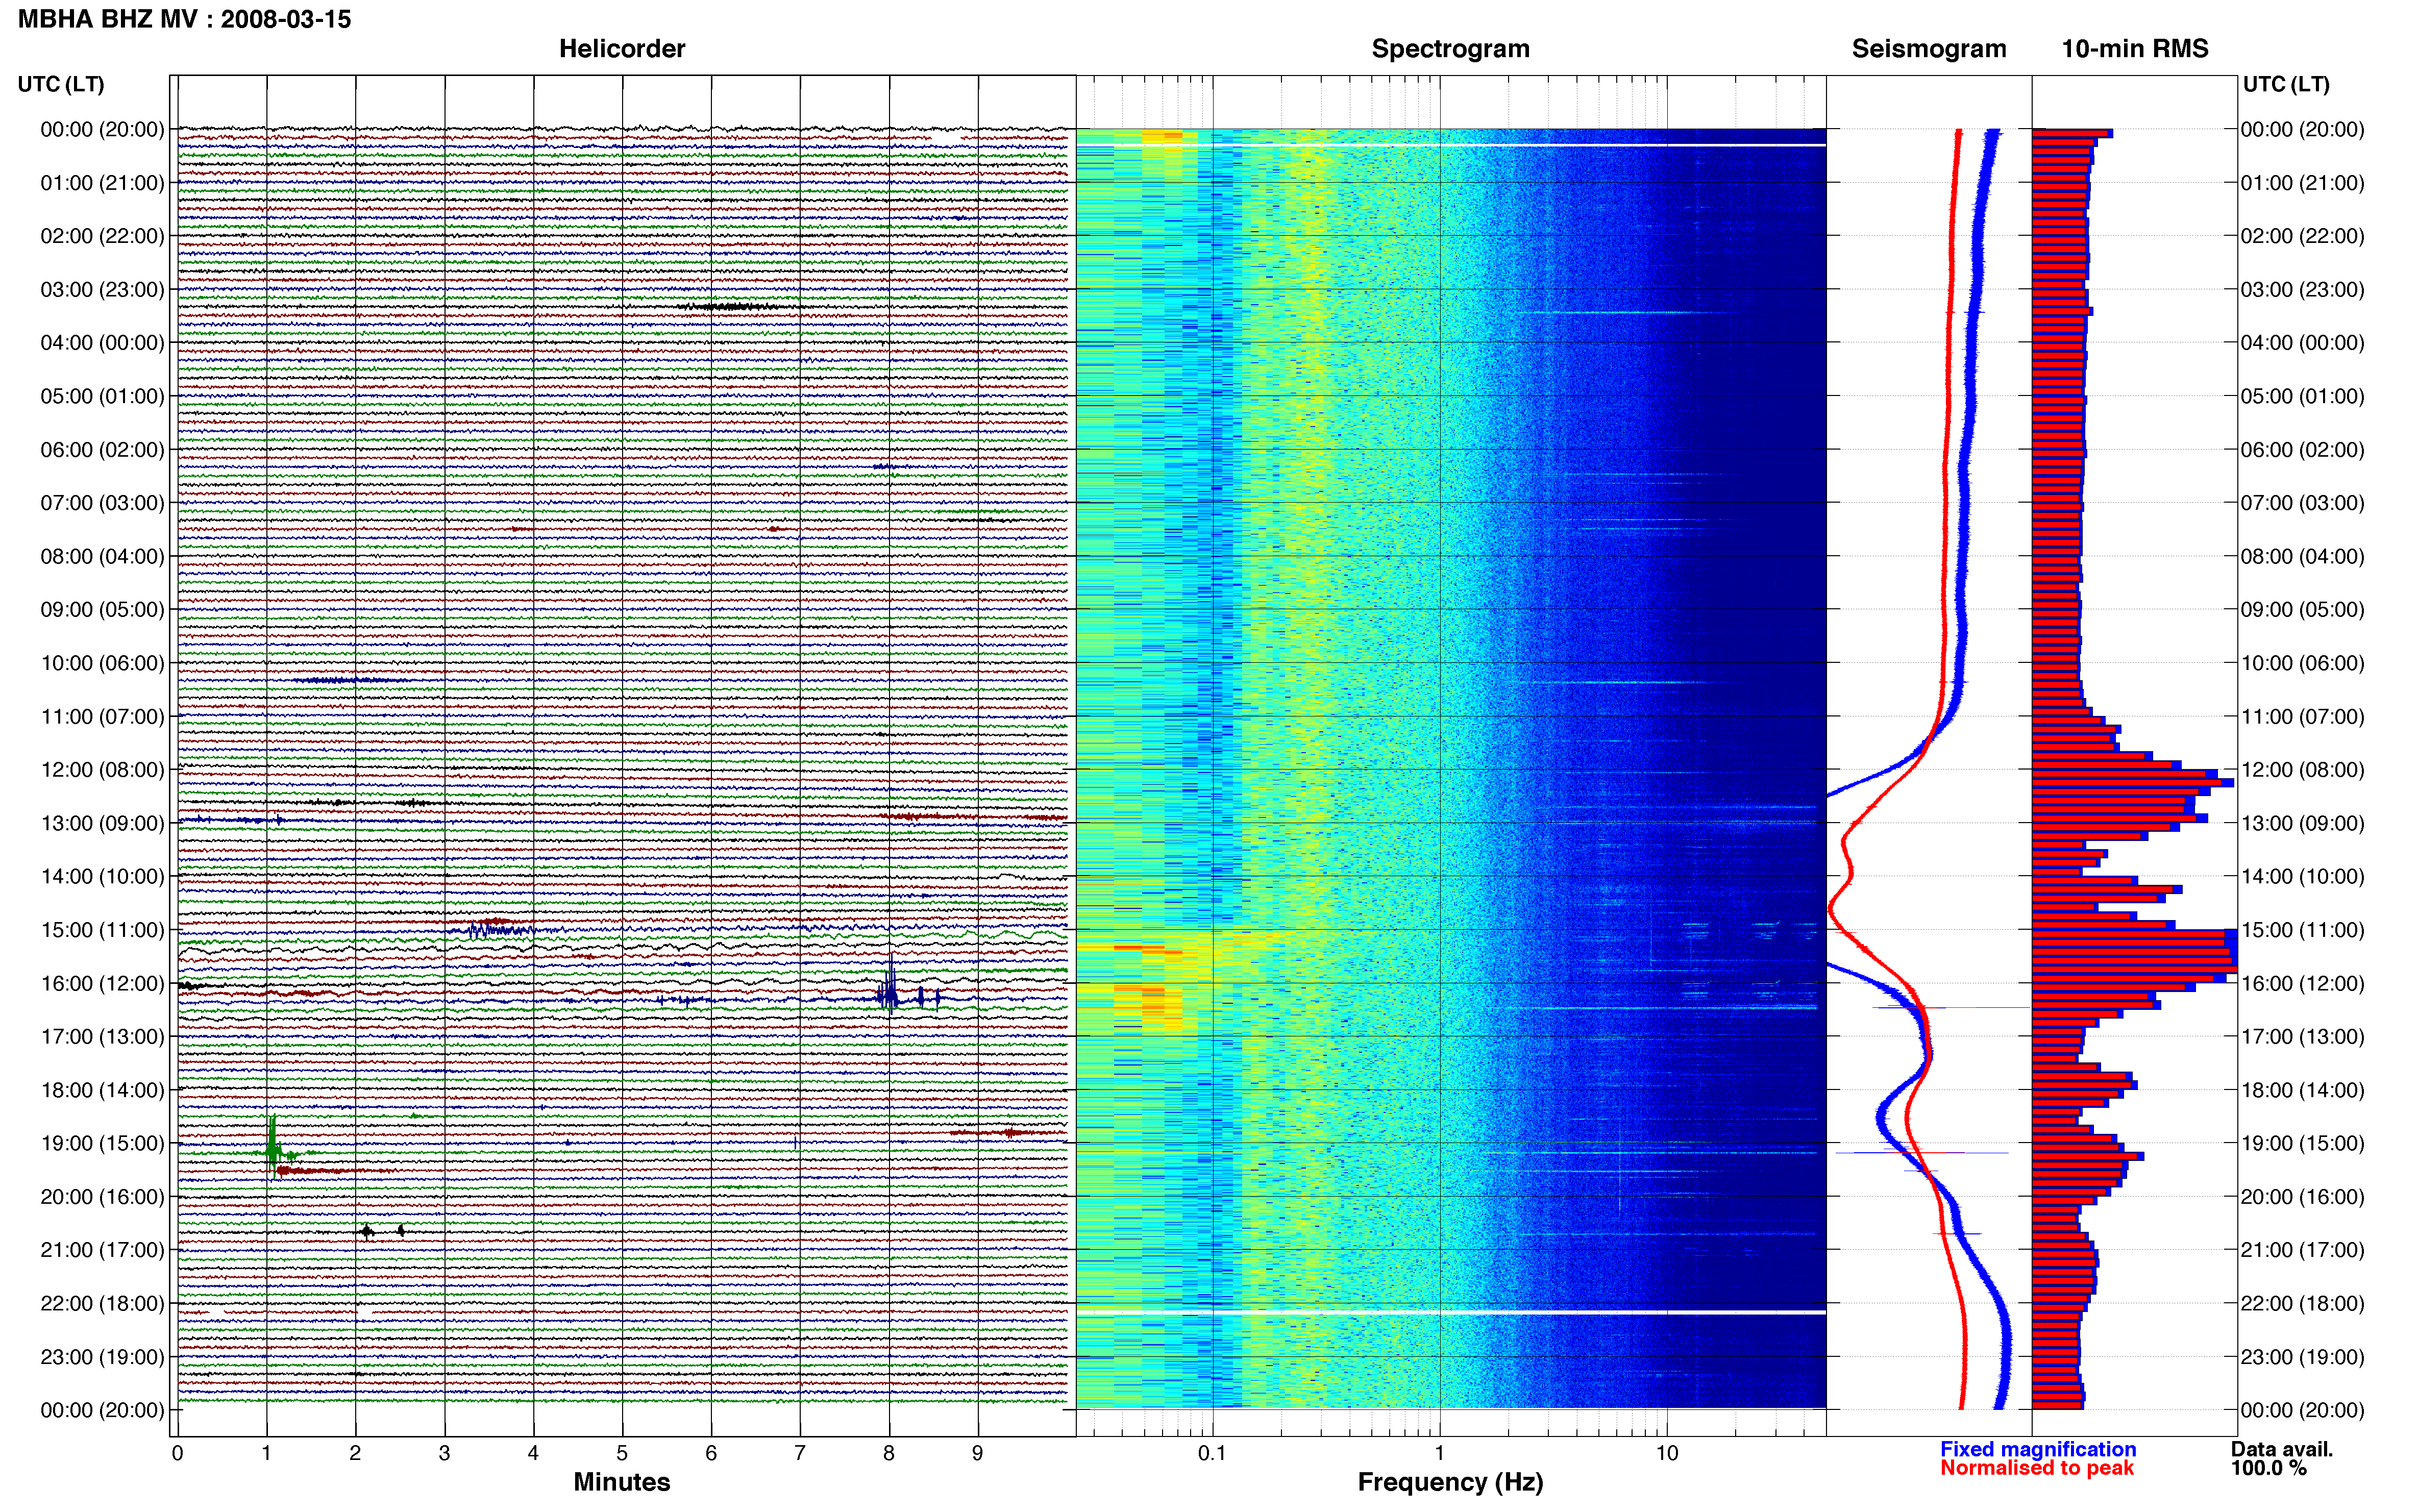Screen dimensions: 2419x1512
Task: Click 17:00 (13:00) on the RMS-side time axis
Action: (2302, 1037)
